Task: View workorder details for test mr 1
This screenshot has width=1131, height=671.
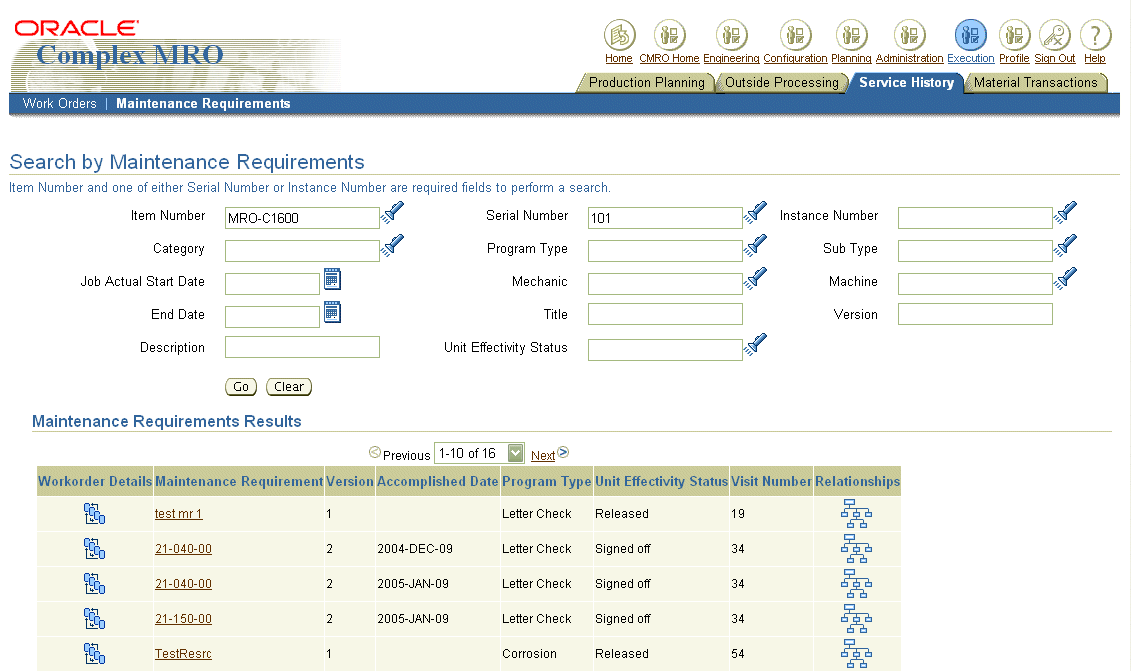Action: pyautogui.click(x=94, y=514)
